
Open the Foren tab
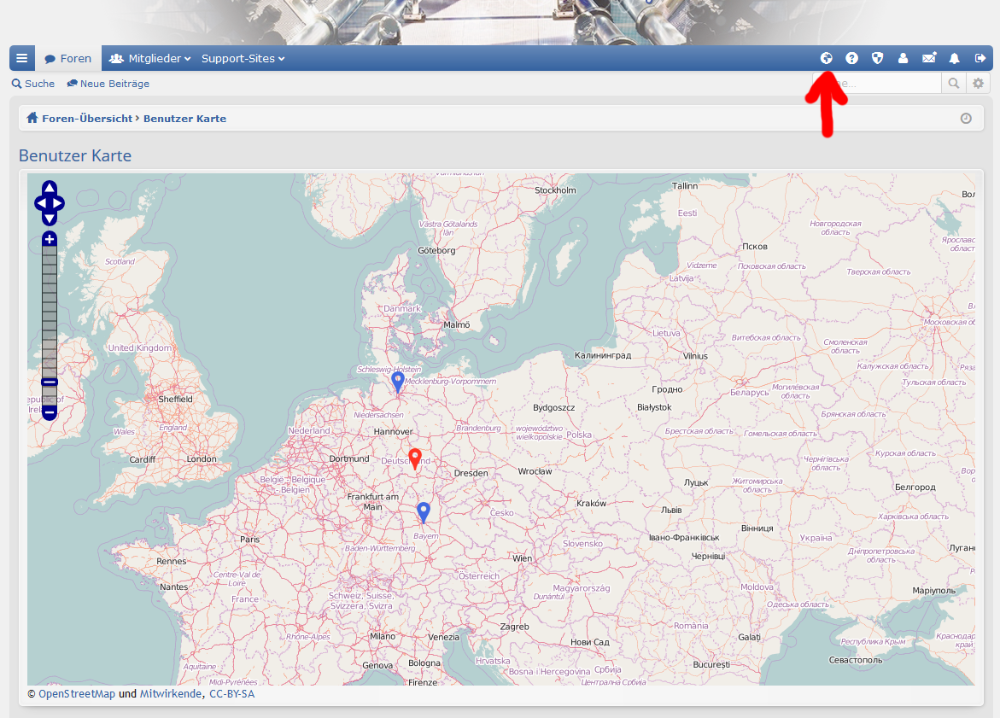tap(68, 58)
